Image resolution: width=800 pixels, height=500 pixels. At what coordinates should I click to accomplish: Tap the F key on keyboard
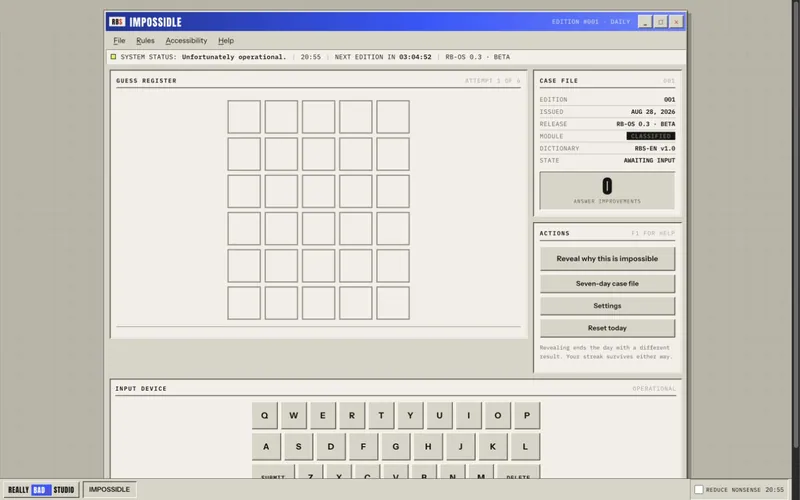(x=363, y=446)
